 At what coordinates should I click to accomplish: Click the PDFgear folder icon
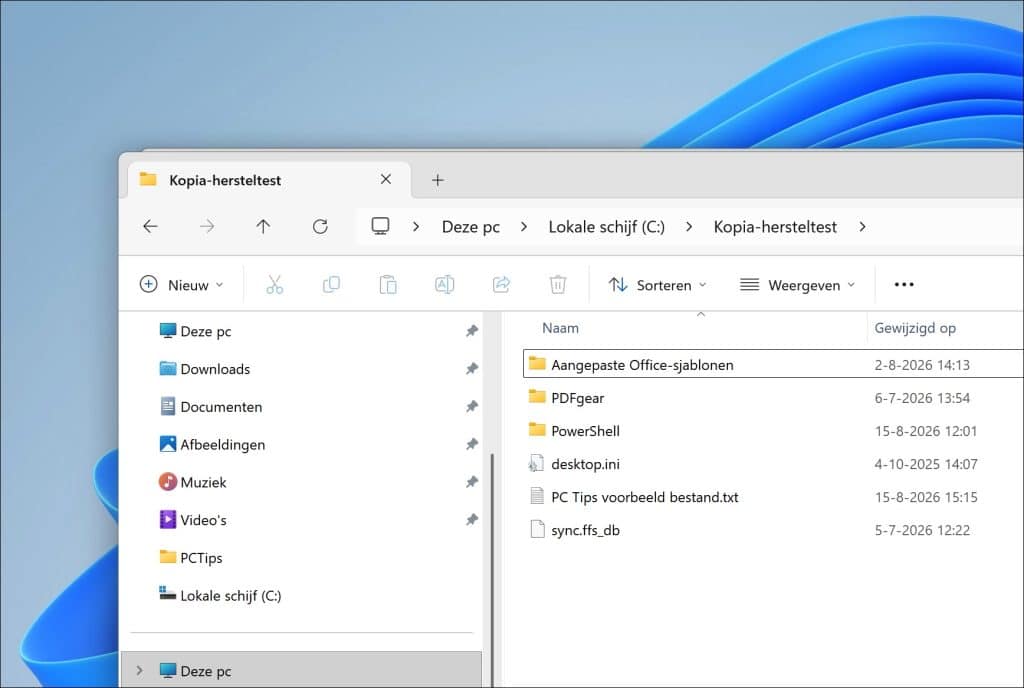[x=537, y=396]
